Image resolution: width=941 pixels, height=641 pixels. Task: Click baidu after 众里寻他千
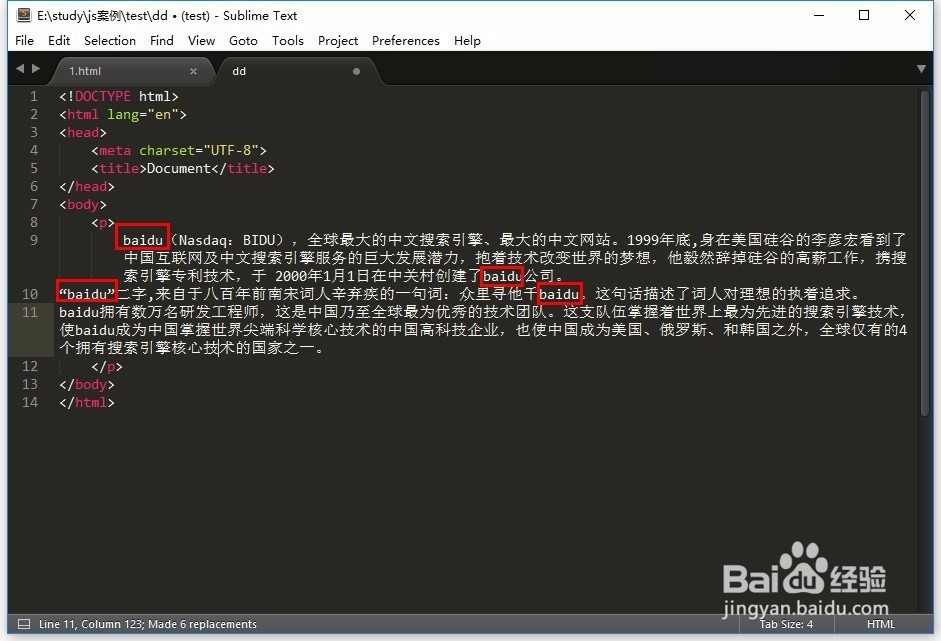(559, 294)
